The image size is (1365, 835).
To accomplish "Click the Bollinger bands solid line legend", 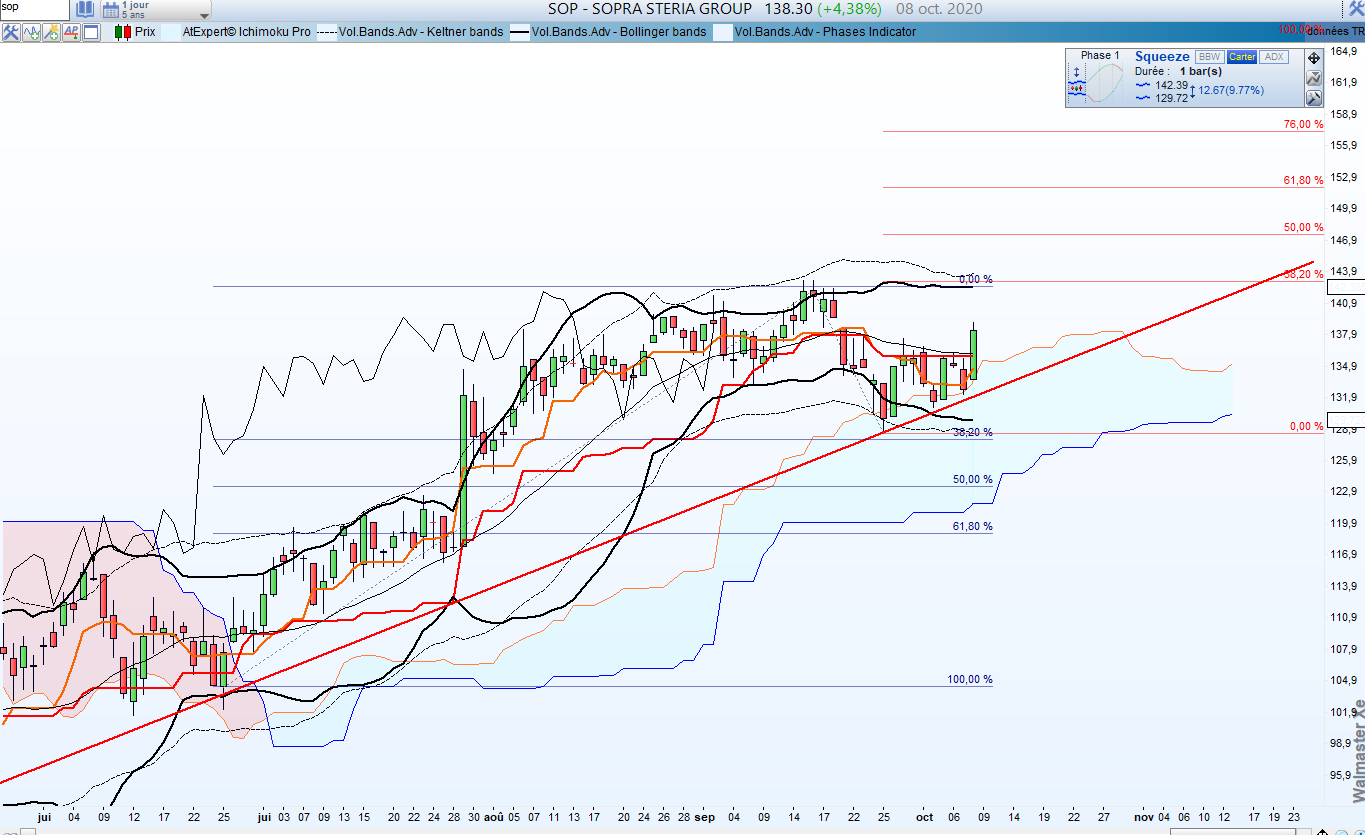I will pos(519,32).
